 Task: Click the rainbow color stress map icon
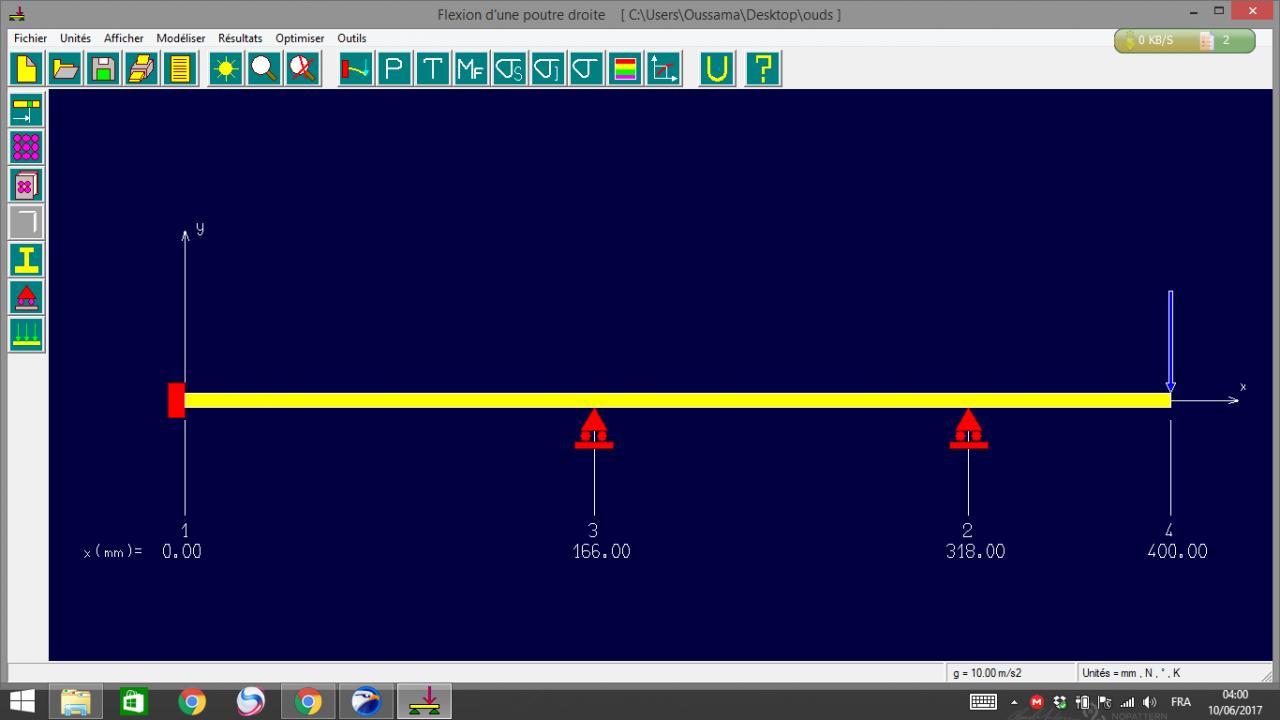point(625,69)
